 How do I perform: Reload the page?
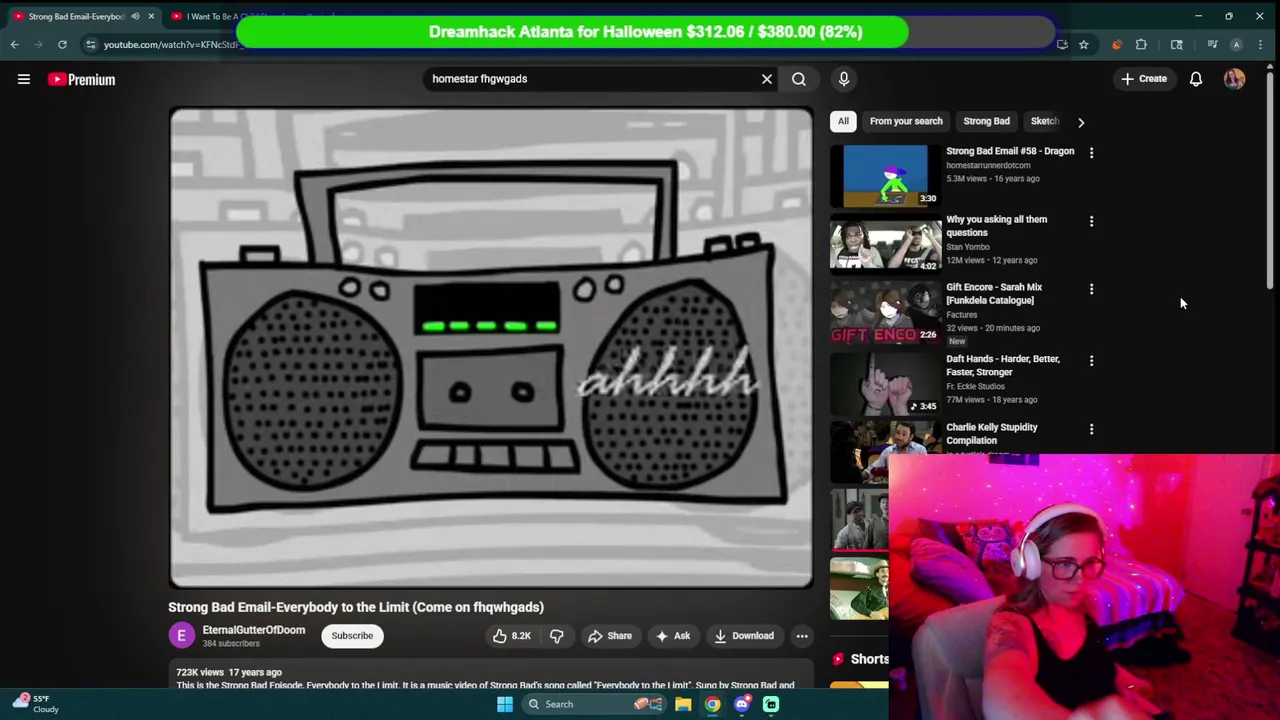tap(62, 44)
